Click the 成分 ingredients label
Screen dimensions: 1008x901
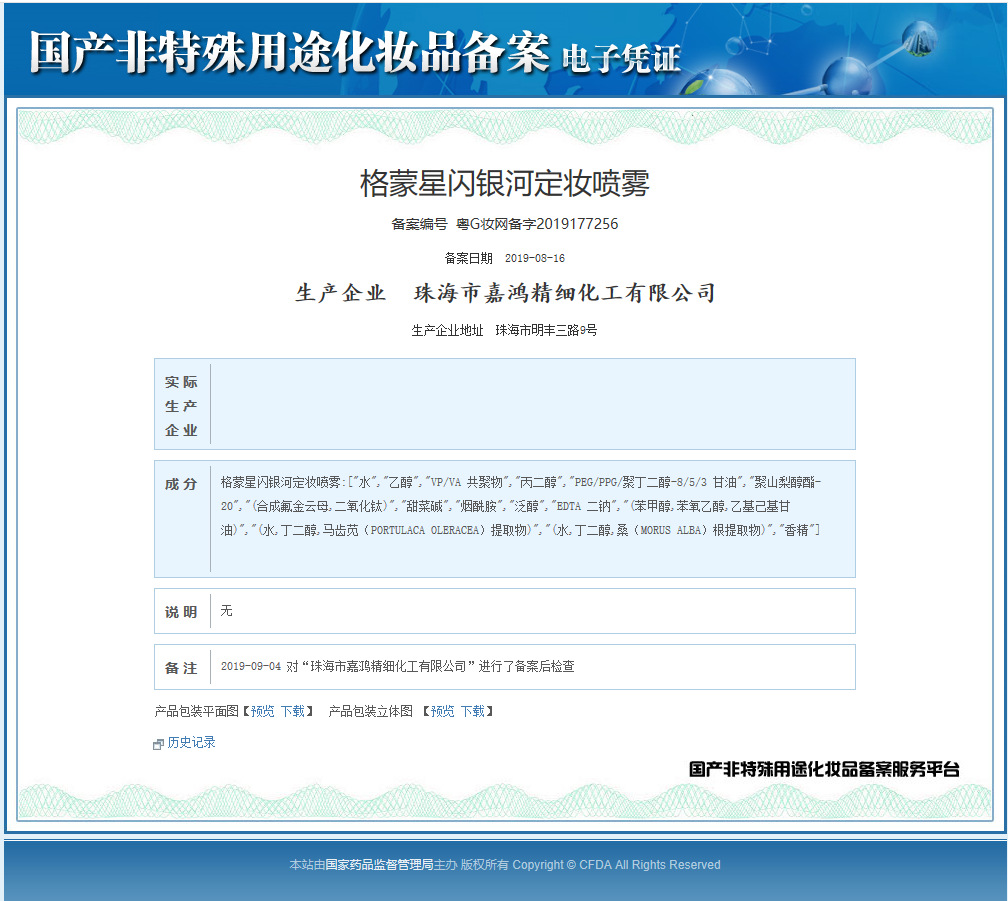pos(181,484)
